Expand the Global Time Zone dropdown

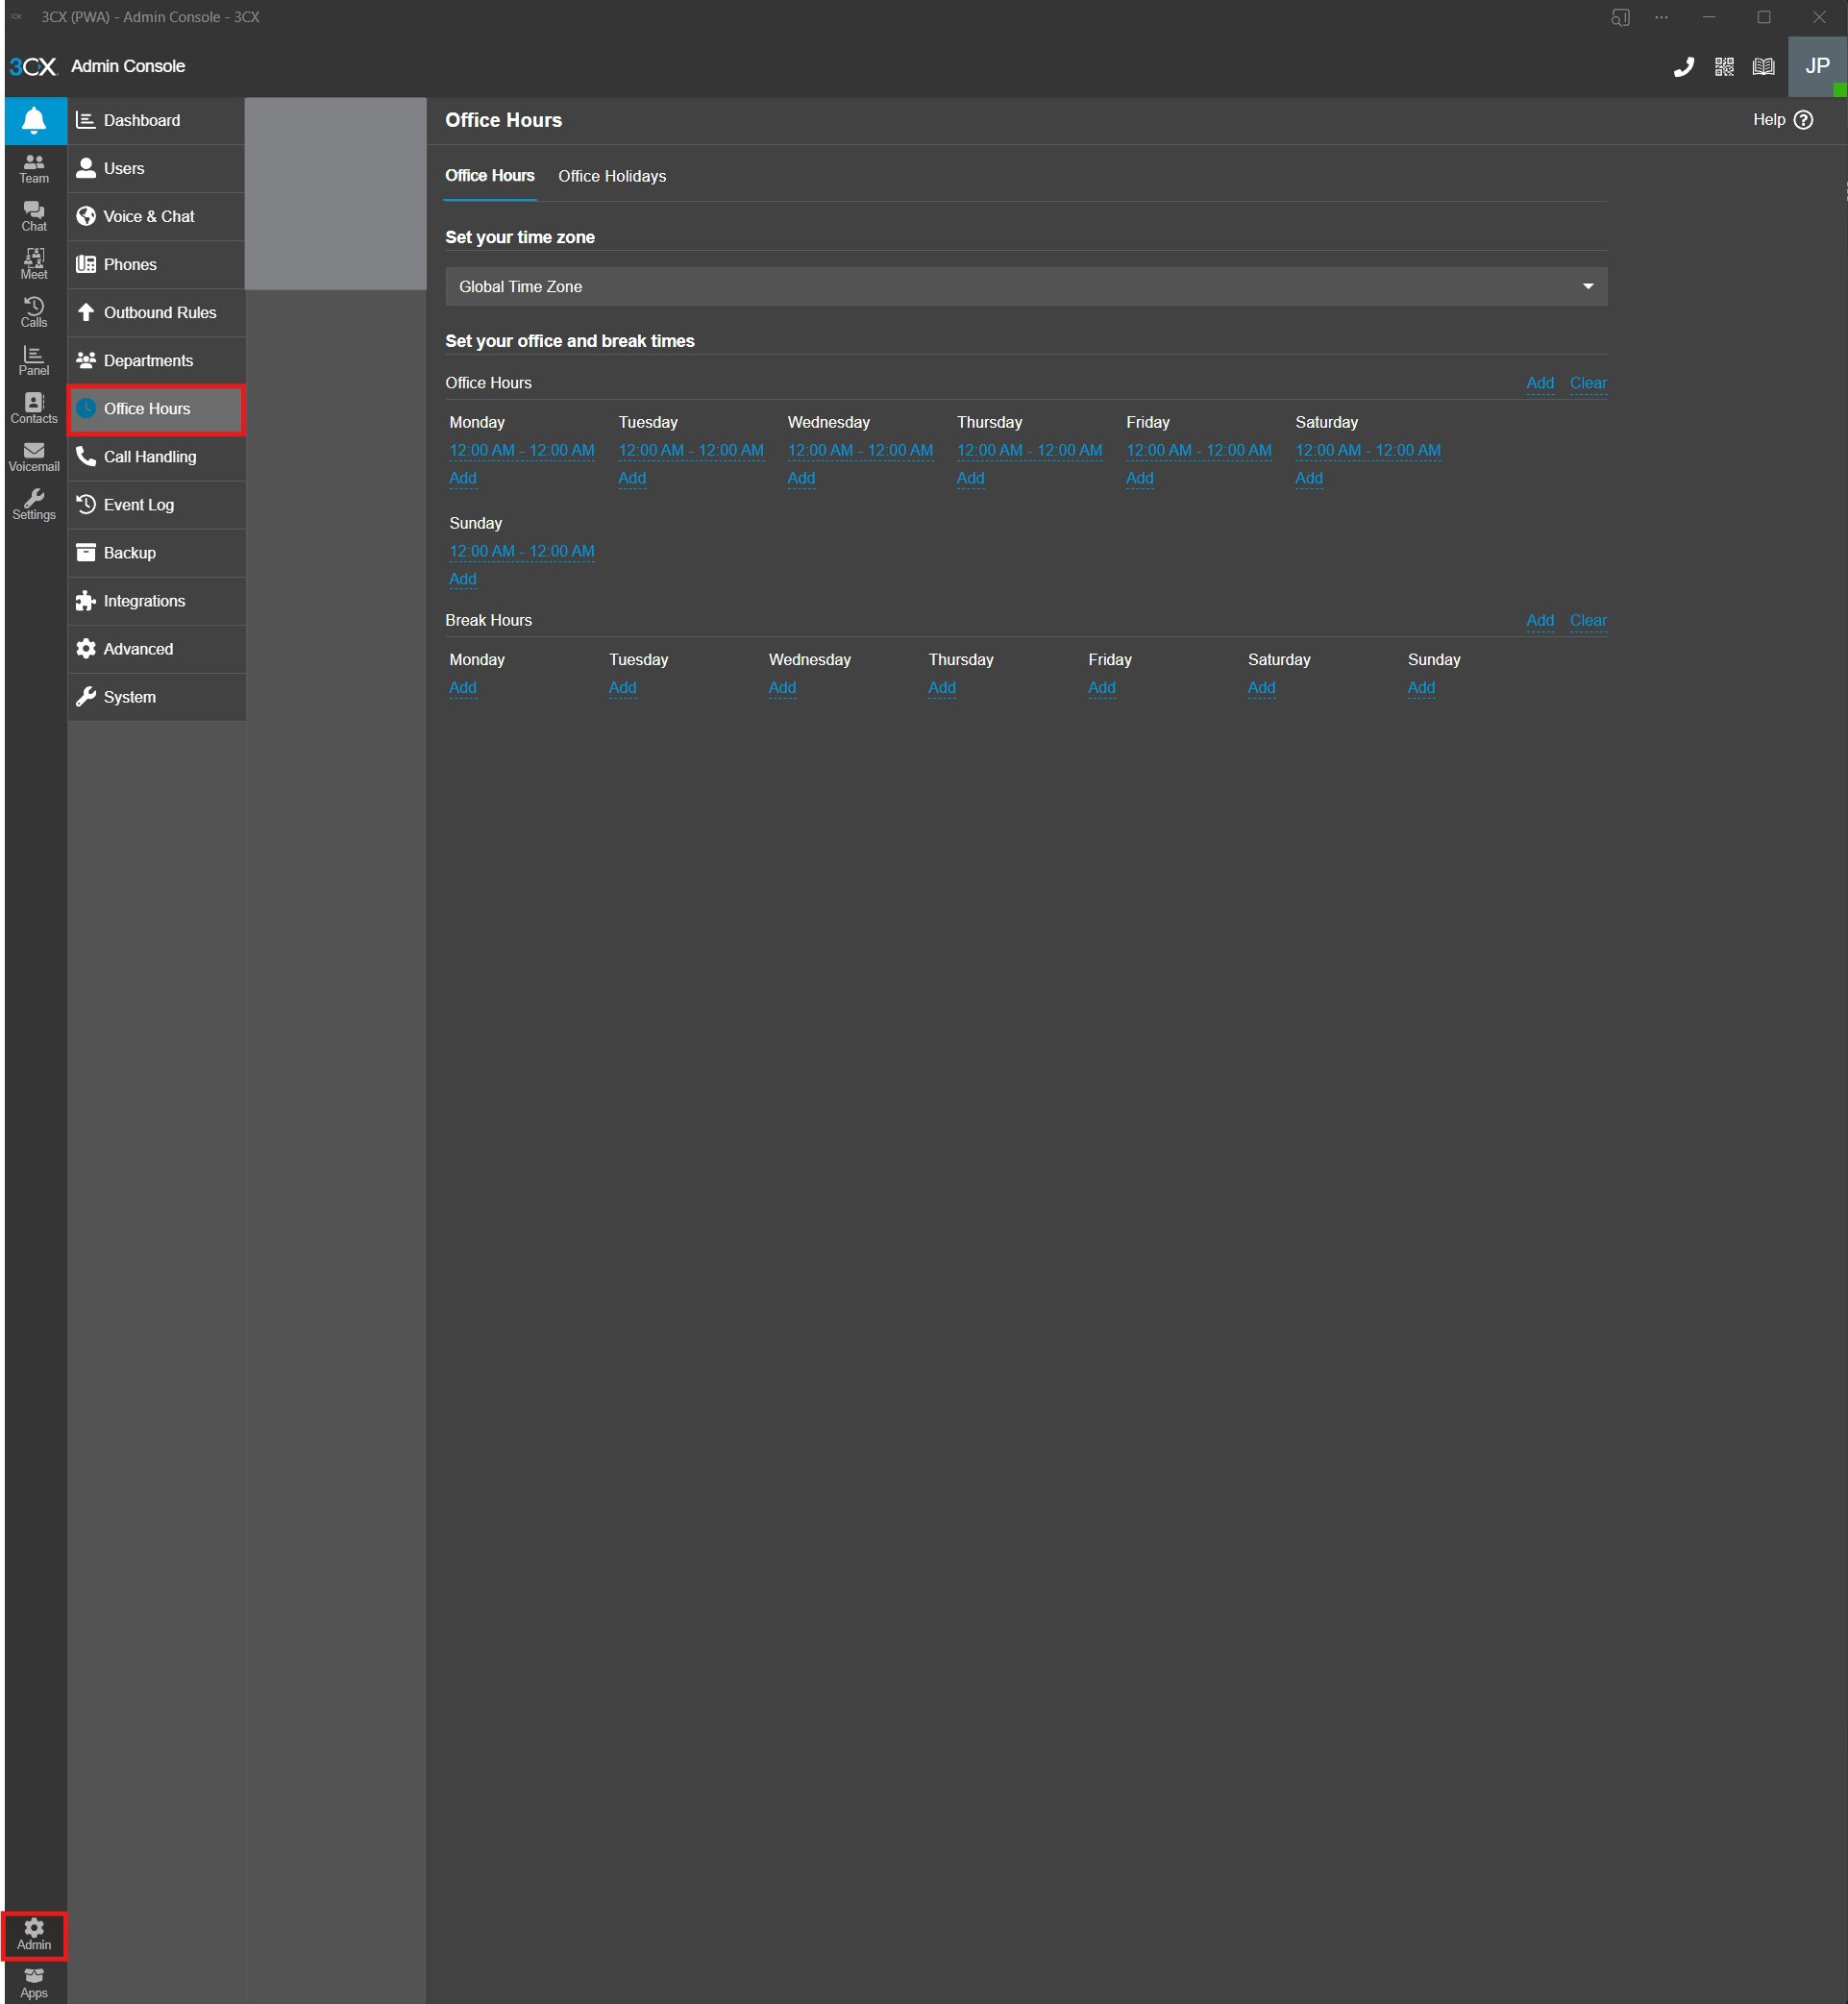(x=1026, y=287)
